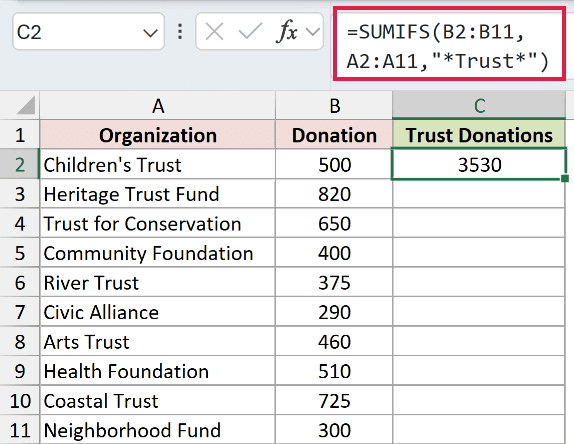Select the Heritage Trust Fund cell
The height and width of the screenshot is (444, 574).
point(158,194)
